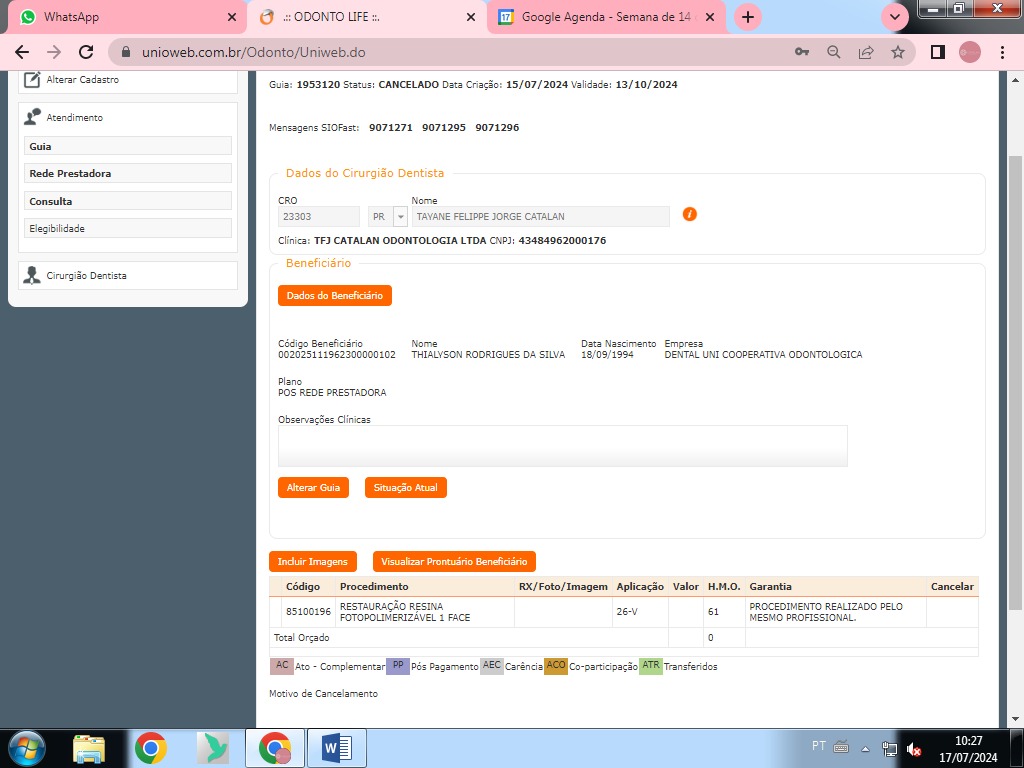Open the Chrome three-dot menu

[x=1002, y=52]
